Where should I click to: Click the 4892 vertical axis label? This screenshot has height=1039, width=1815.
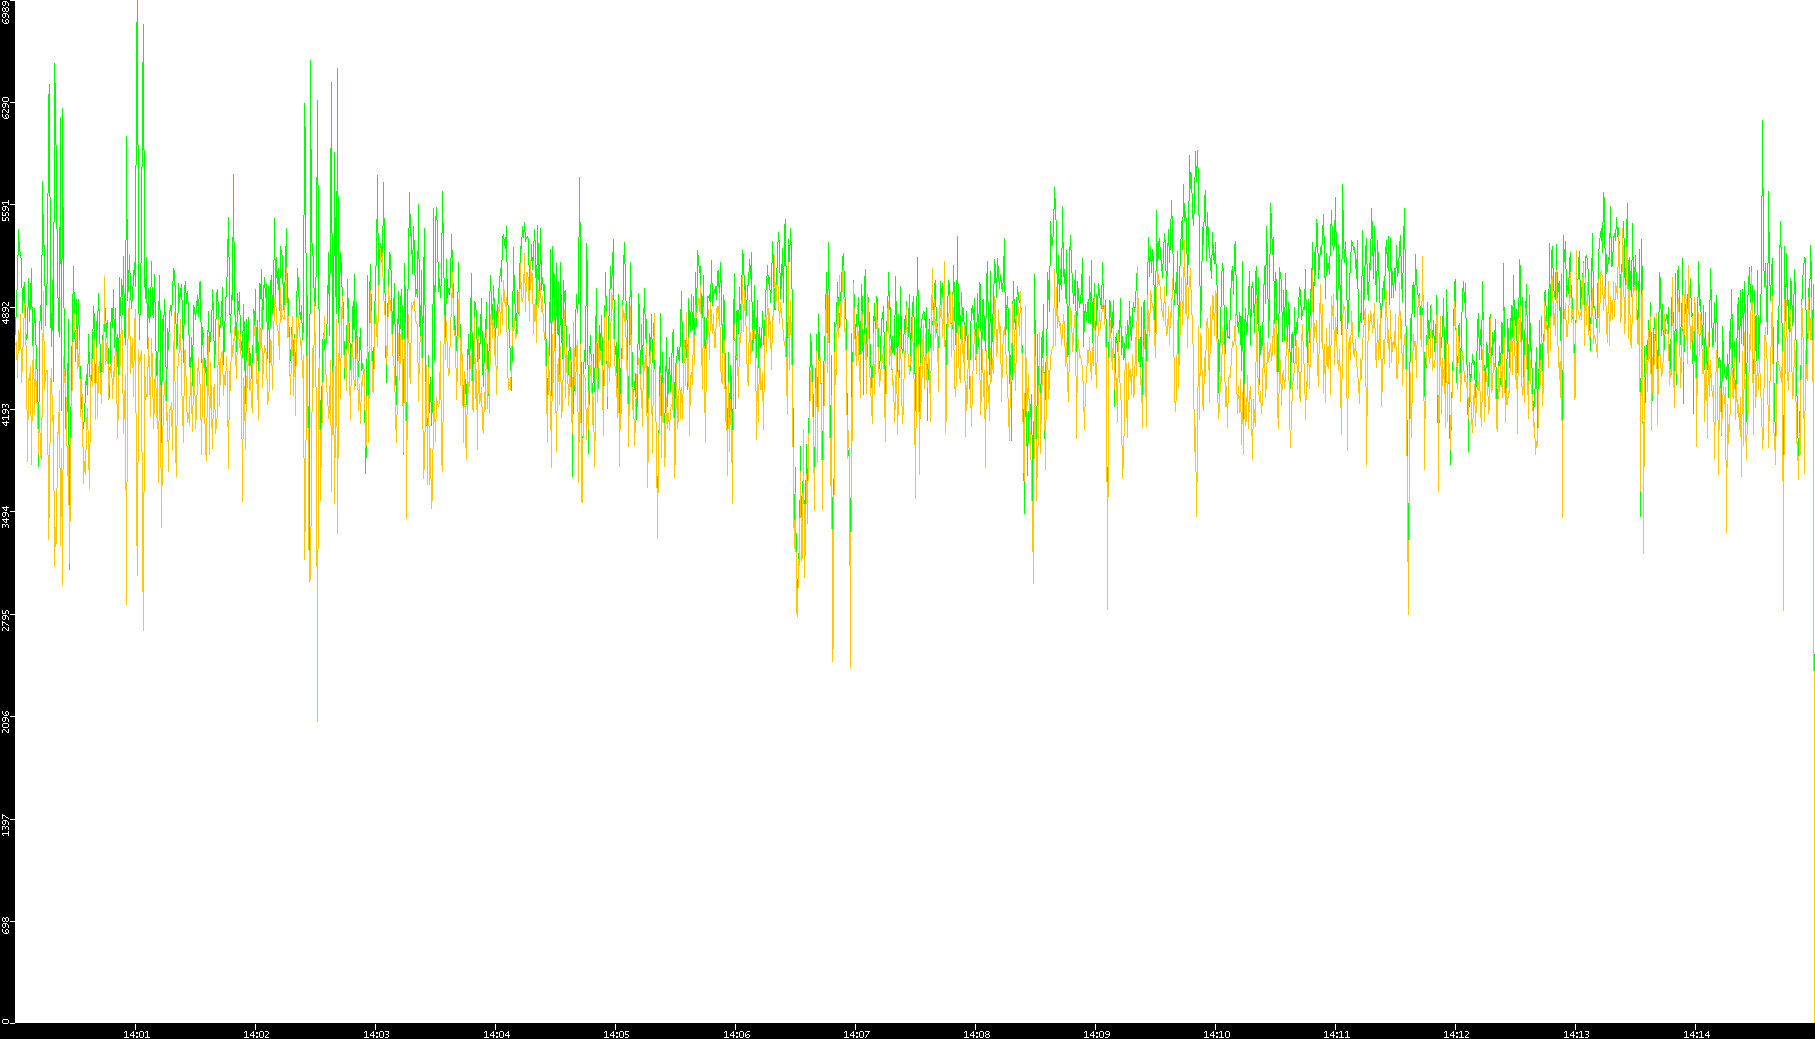[6, 312]
